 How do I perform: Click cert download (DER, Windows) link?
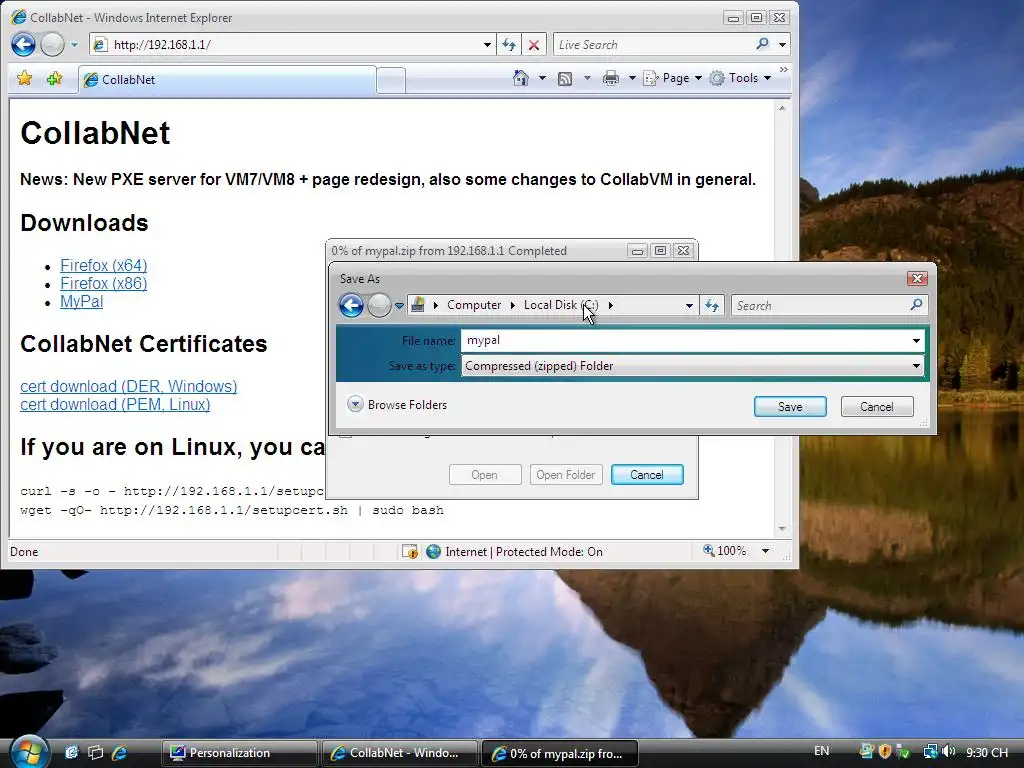point(129,386)
